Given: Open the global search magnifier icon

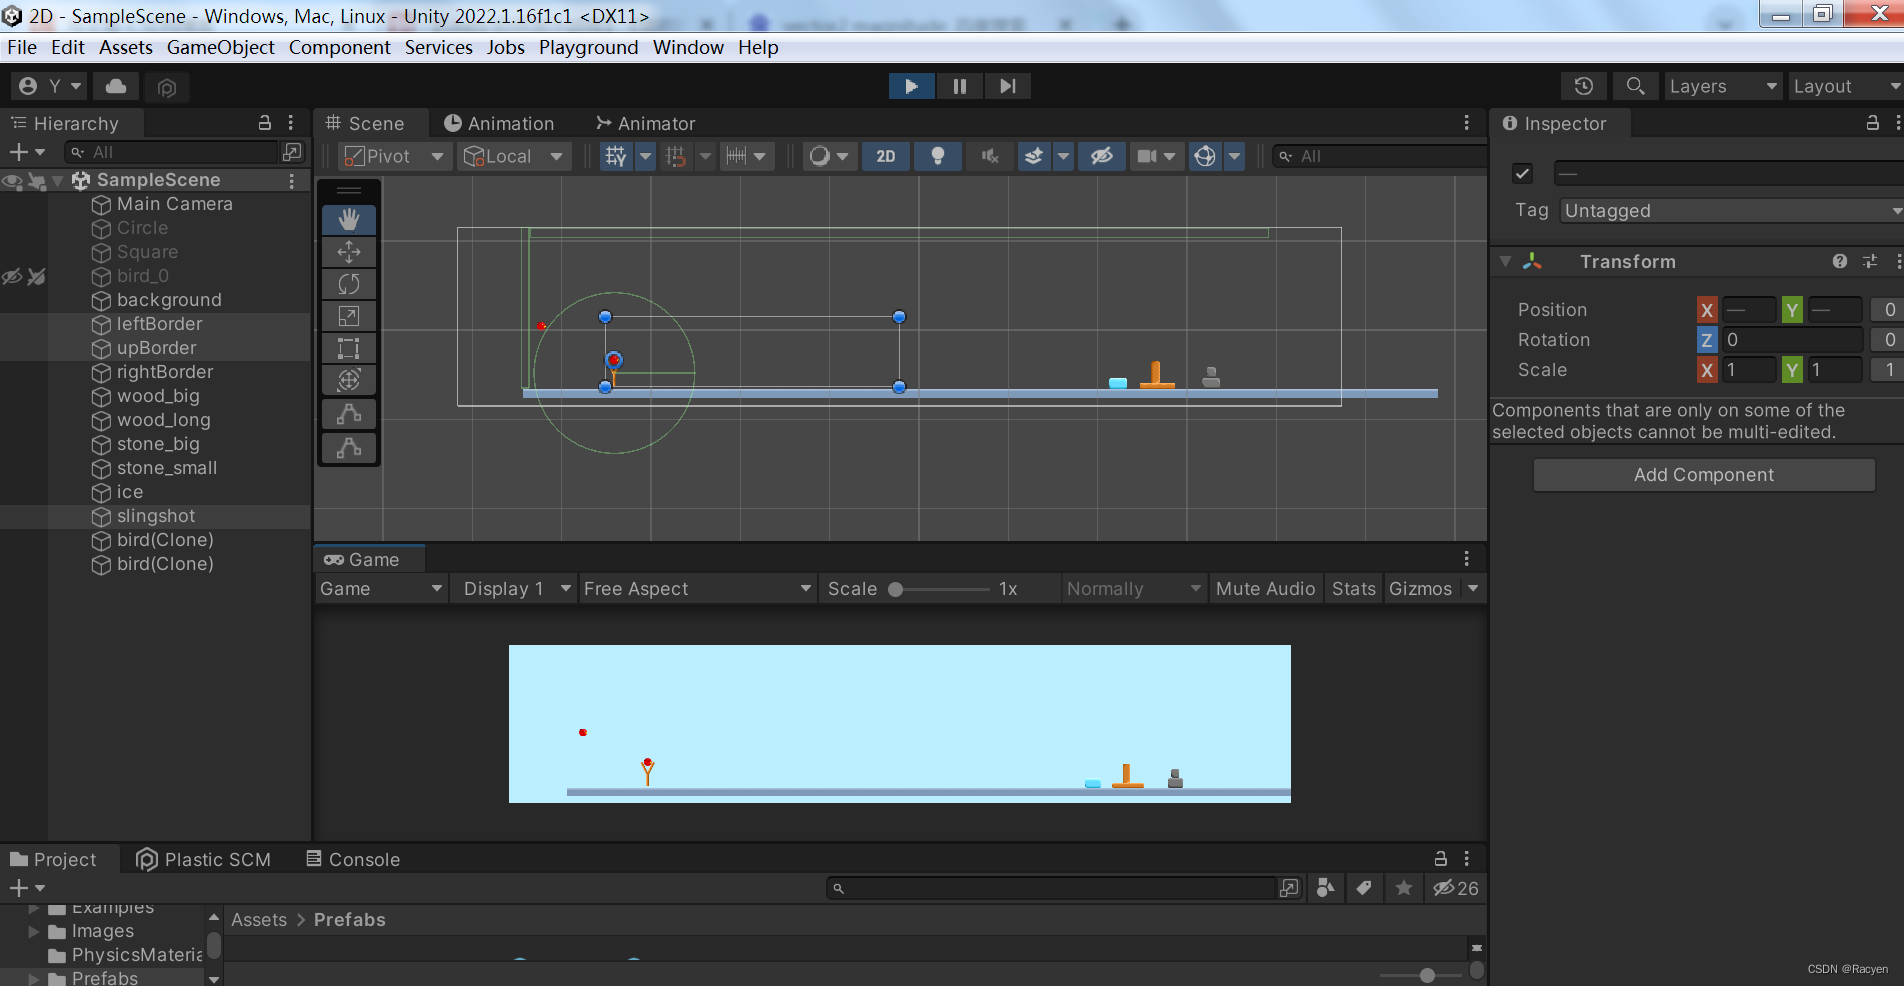Looking at the screenshot, I should pyautogui.click(x=1636, y=86).
